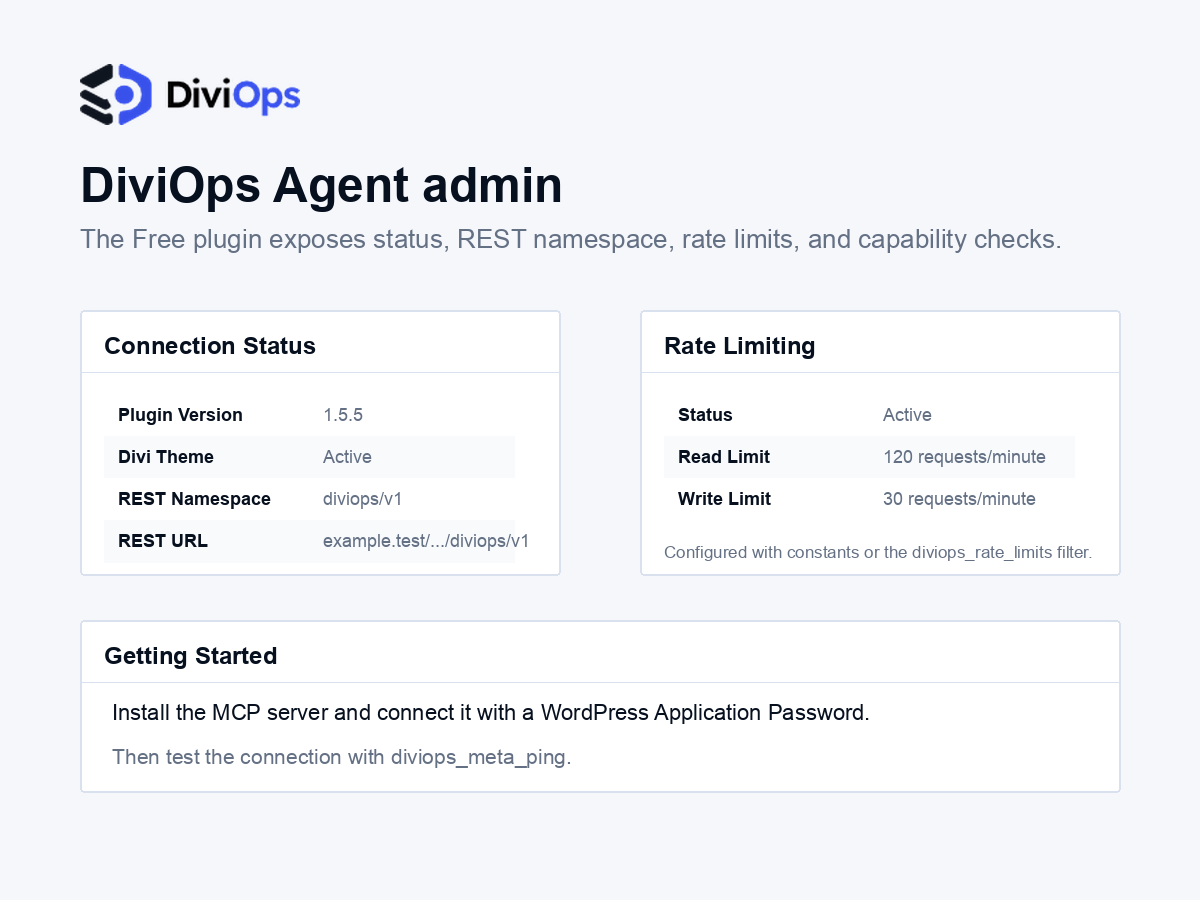Screen dimensions: 1200x900
Task: Select the Install the MCP server instruction
Action: [491, 713]
